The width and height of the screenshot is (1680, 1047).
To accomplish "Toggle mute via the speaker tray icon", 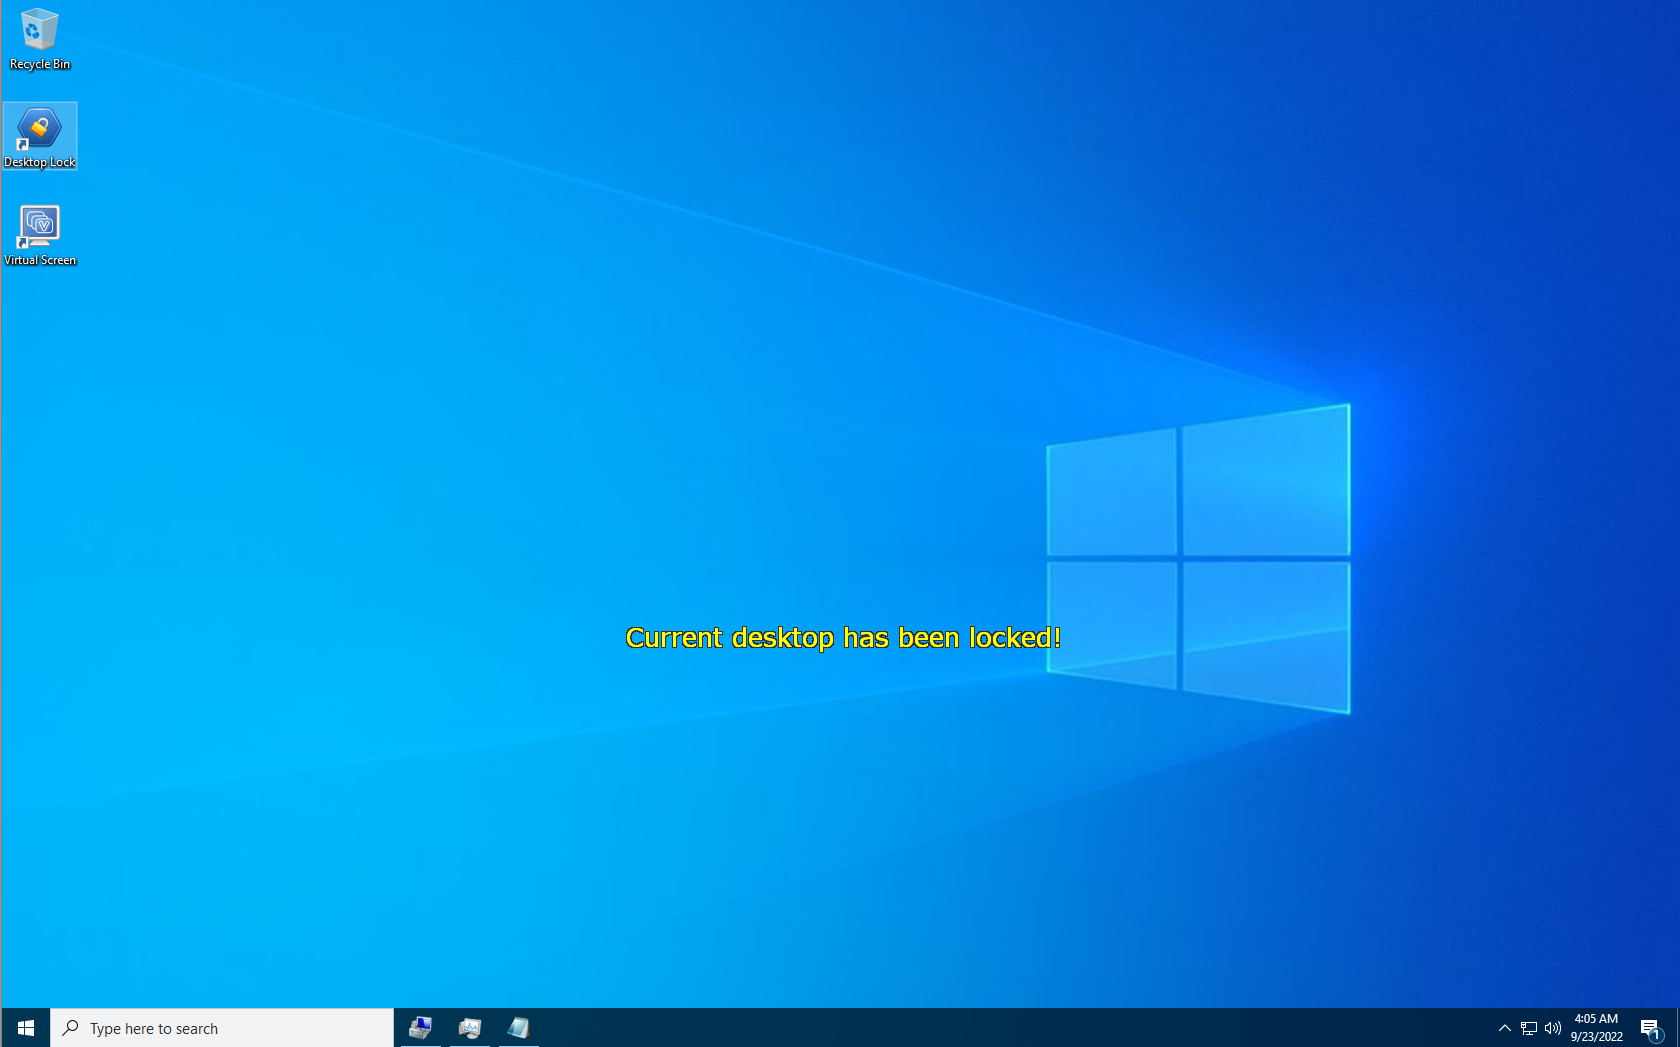I will tap(1553, 1027).
